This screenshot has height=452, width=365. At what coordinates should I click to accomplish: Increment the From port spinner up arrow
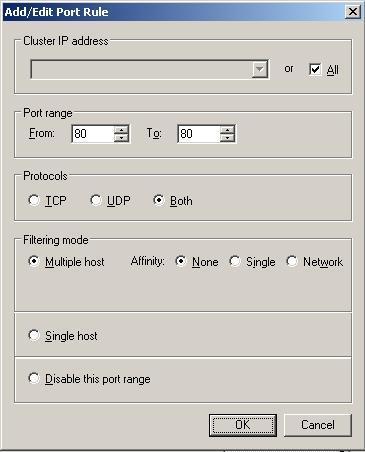(121, 130)
